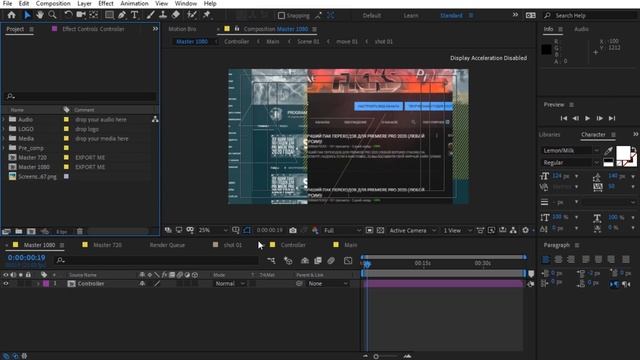
Task: Toggle mask and shape path visibility
Action: pos(247,230)
